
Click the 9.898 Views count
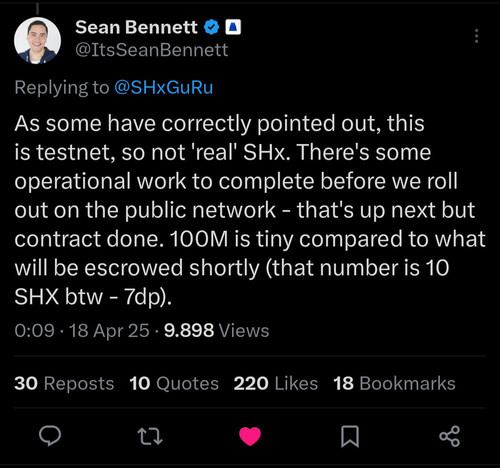[x=217, y=331]
